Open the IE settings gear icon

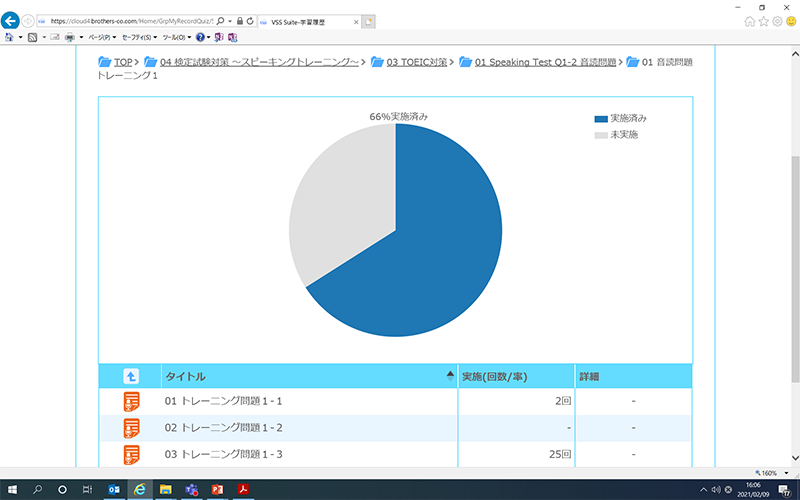(x=777, y=21)
